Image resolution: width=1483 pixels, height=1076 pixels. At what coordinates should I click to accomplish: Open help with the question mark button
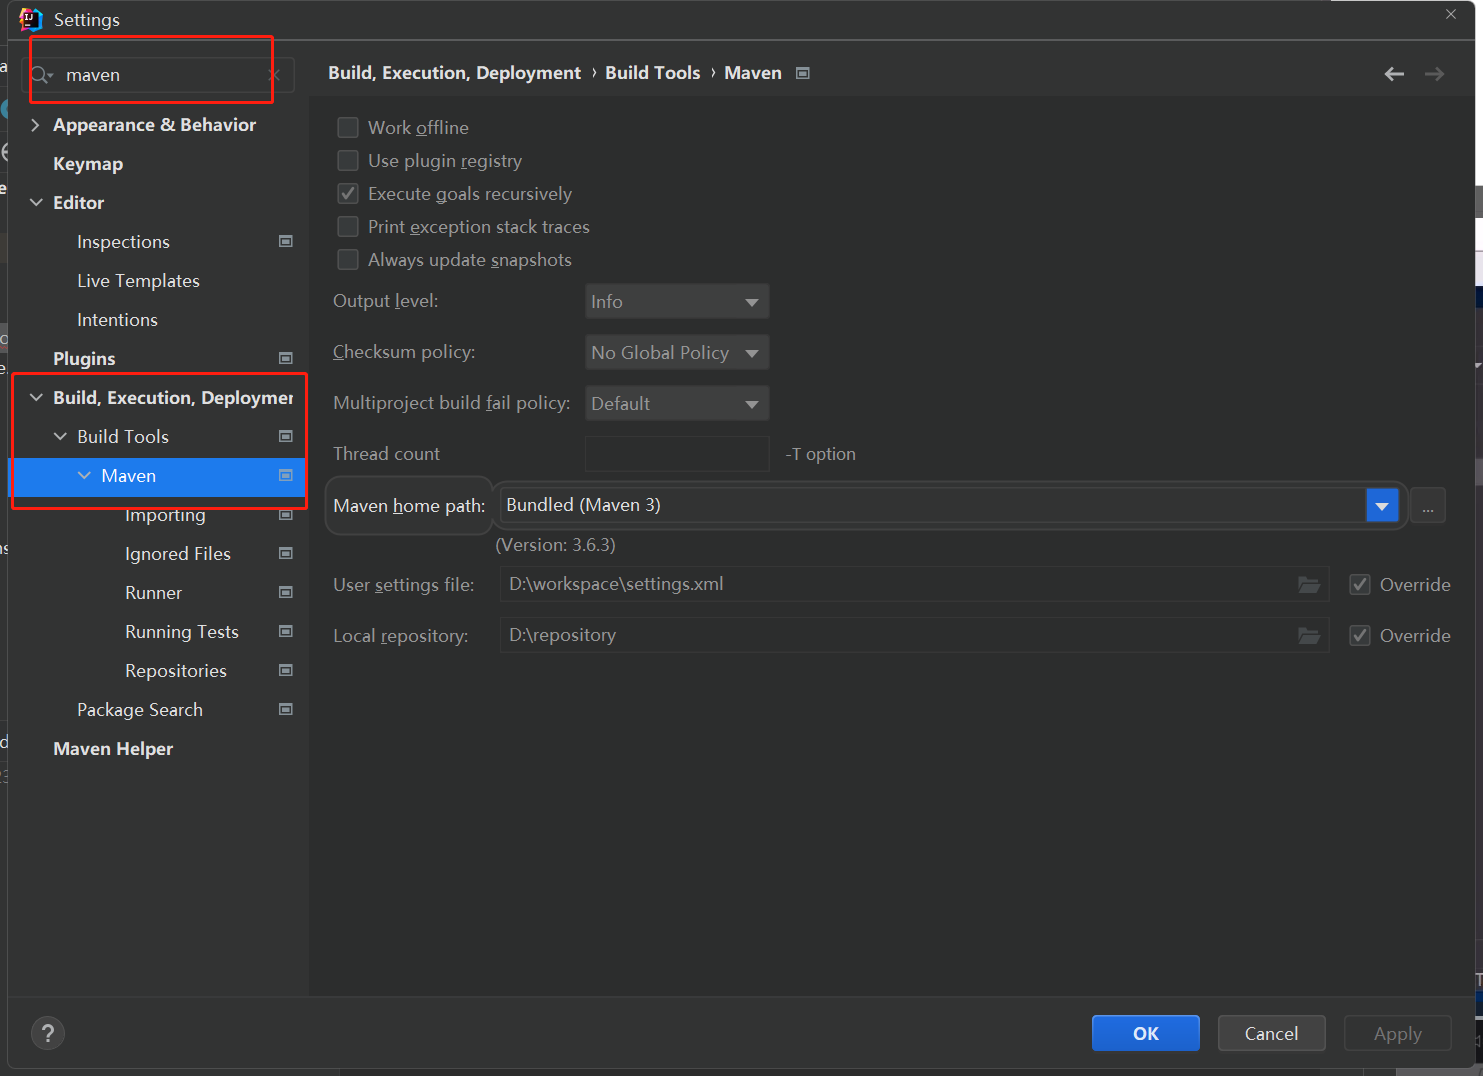pos(48,1033)
